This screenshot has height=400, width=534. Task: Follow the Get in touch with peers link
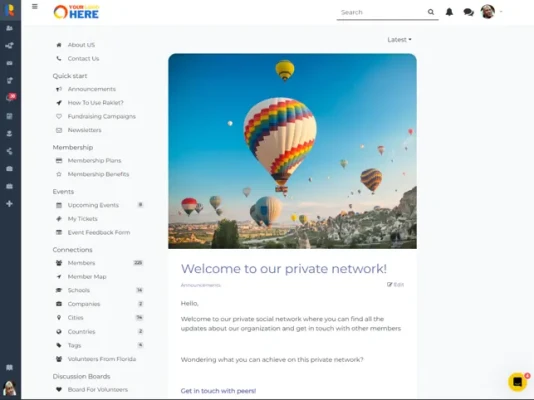(x=218, y=391)
